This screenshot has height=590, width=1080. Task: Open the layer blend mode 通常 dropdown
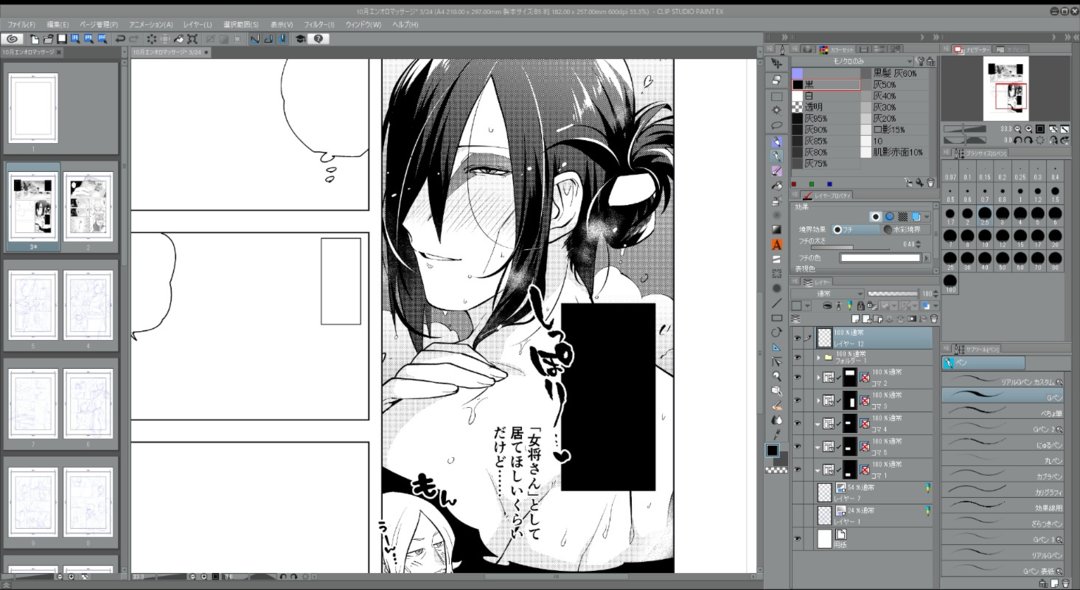click(x=827, y=294)
